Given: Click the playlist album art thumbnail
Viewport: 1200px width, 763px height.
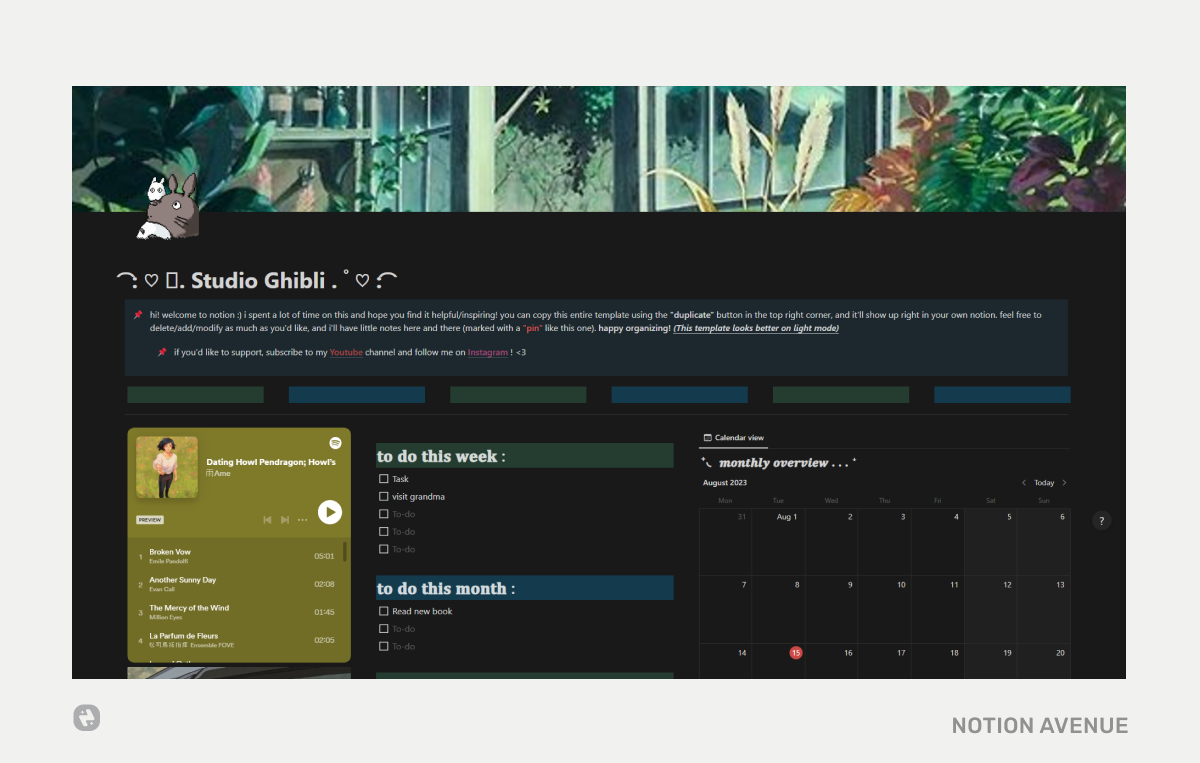Looking at the screenshot, I should click(167, 467).
